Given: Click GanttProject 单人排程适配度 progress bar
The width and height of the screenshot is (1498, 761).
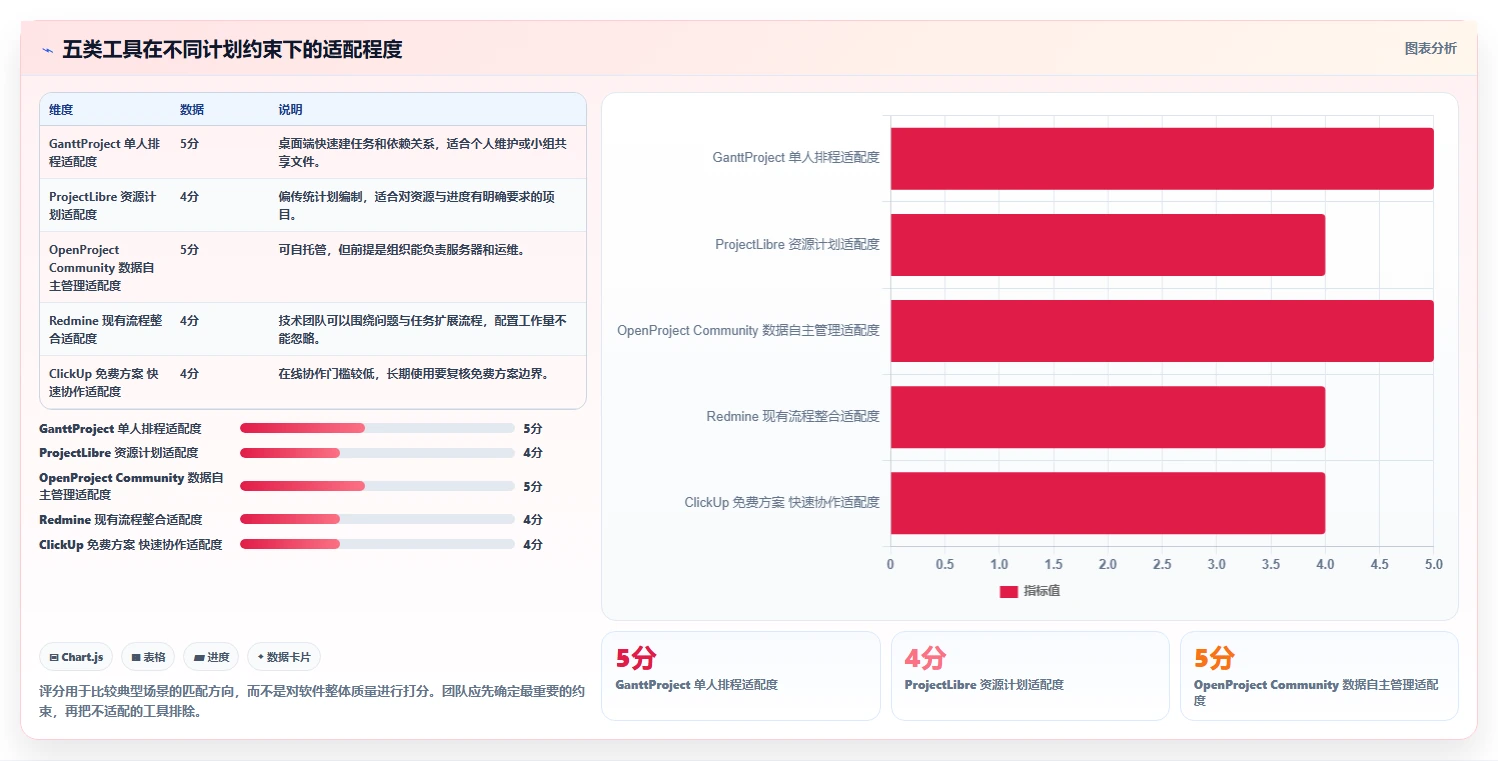Looking at the screenshot, I should 377,428.
